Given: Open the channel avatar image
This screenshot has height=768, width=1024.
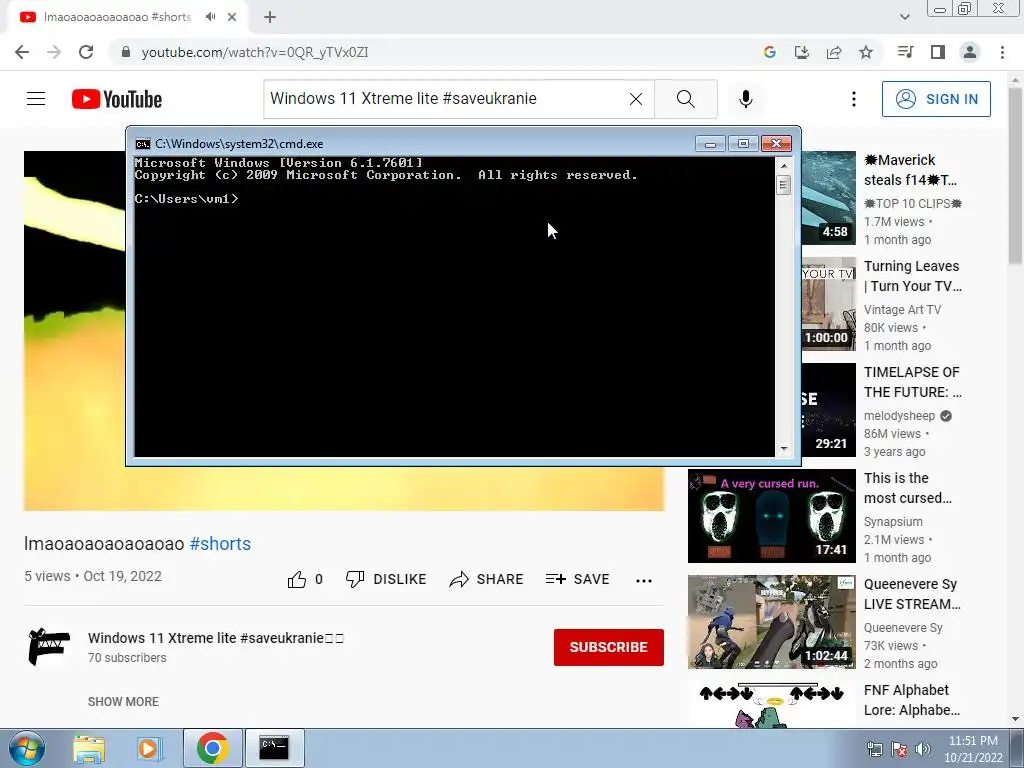Looking at the screenshot, I should click(49, 647).
